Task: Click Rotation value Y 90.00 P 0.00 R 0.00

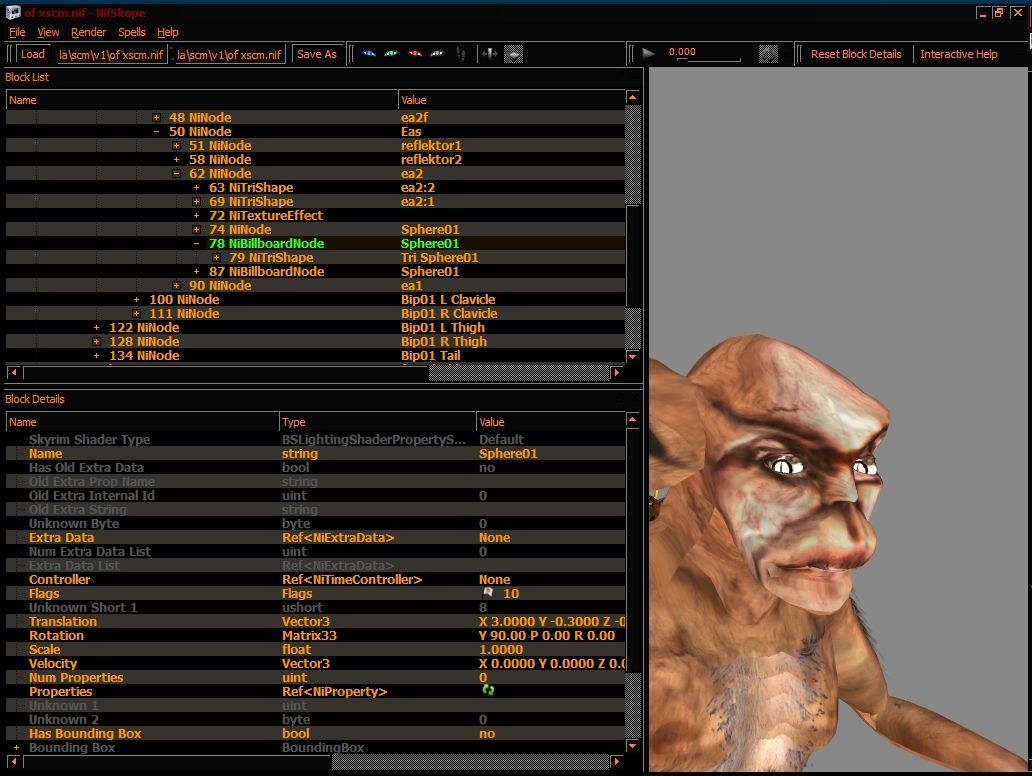Action: point(547,635)
